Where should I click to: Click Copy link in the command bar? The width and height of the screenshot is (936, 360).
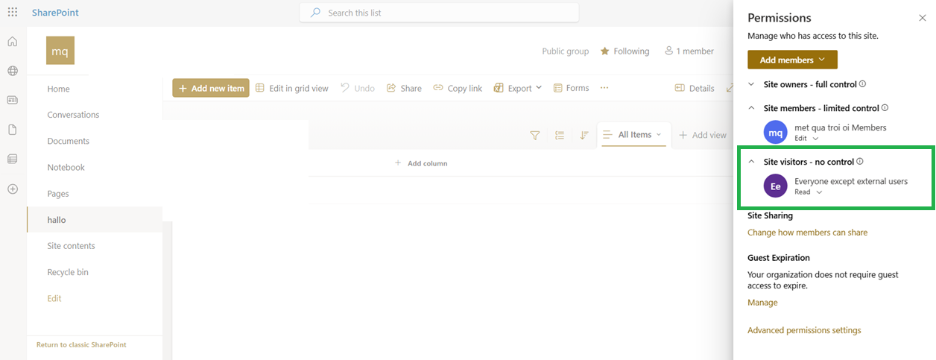[x=457, y=88]
